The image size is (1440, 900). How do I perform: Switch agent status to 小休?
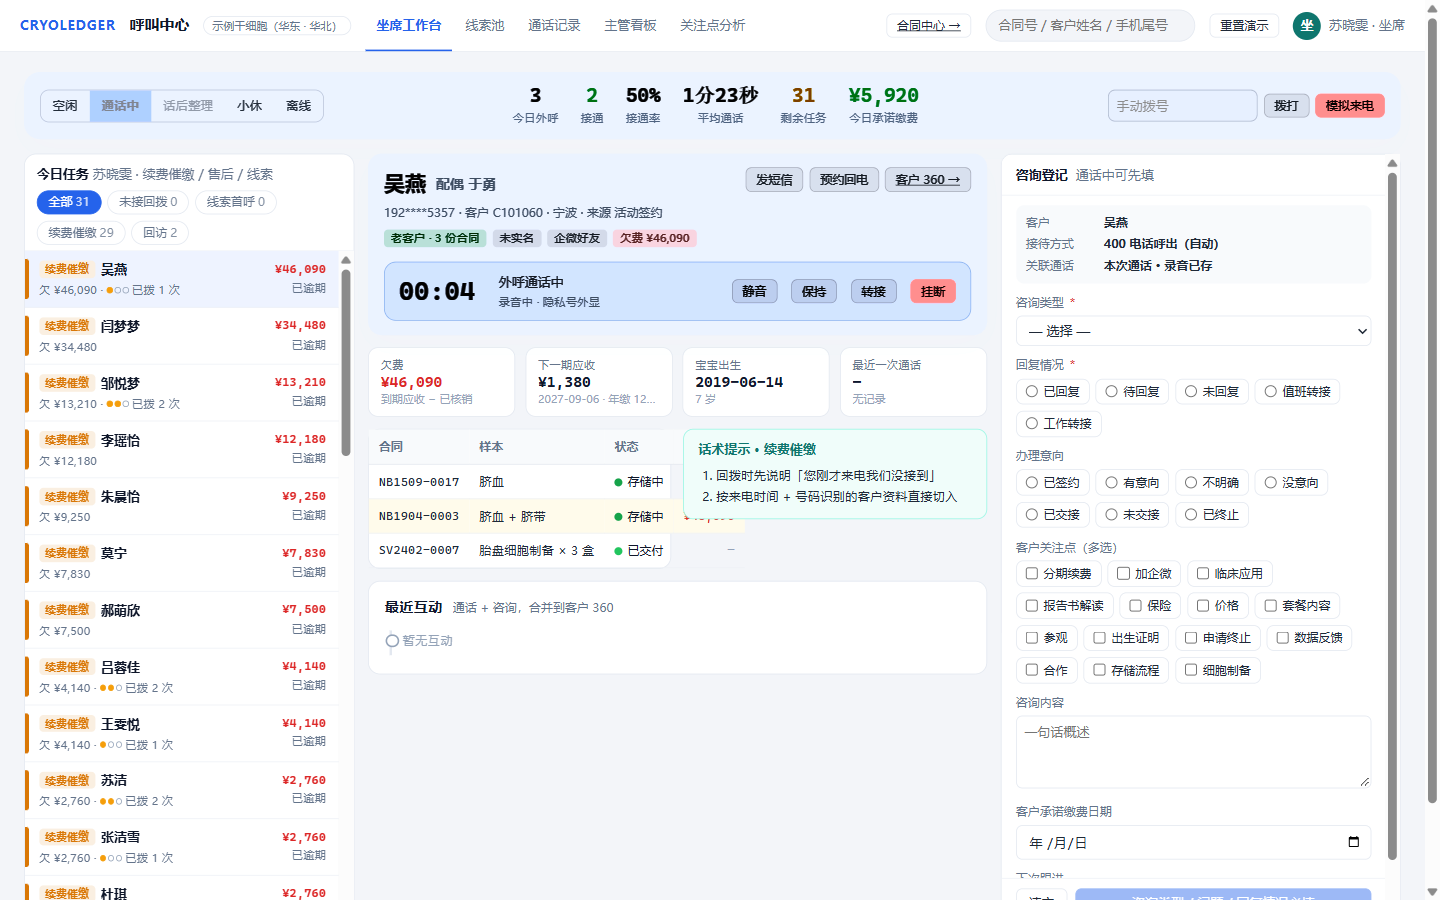(x=250, y=106)
